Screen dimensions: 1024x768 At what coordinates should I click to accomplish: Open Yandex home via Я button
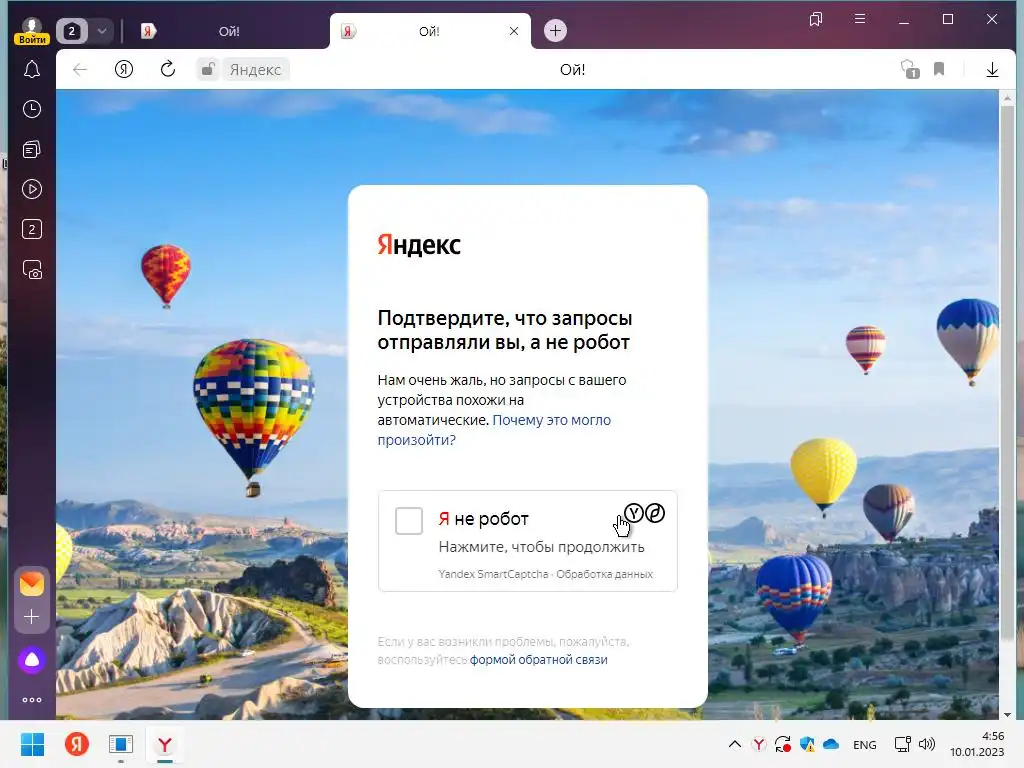pyautogui.click(x=123, y=69)
